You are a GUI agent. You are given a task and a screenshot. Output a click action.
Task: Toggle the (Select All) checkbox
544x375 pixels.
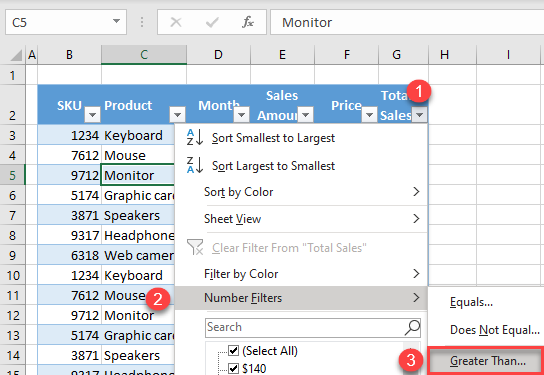[x=233, y=351]
